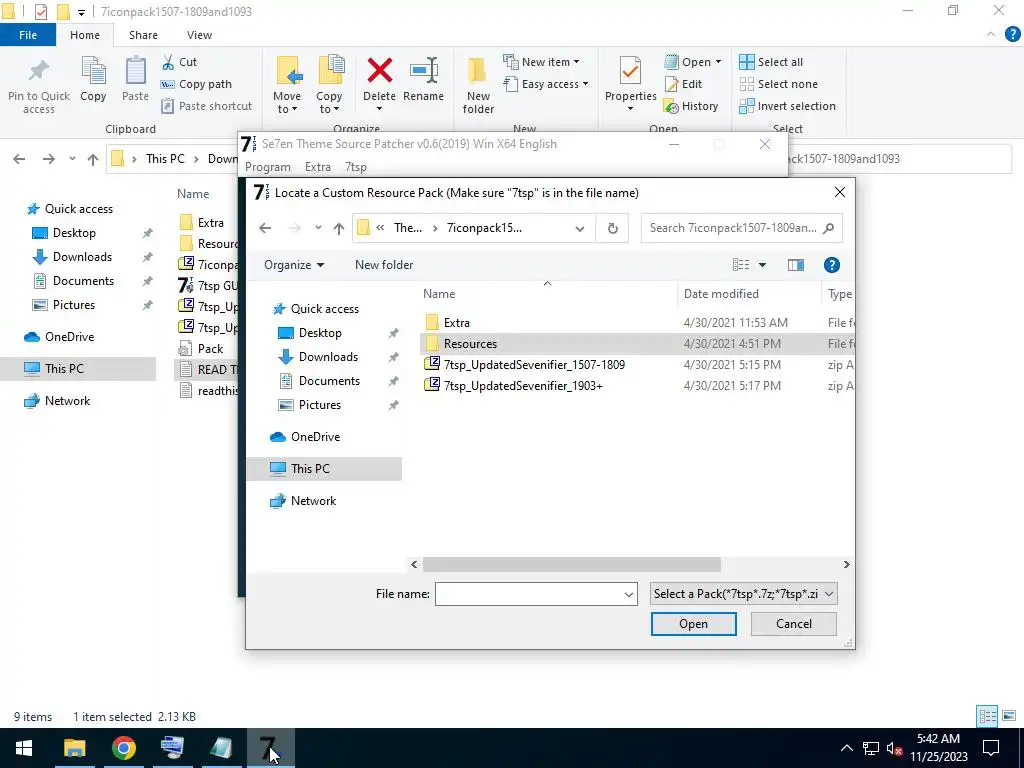Open file History in ribbon

[691, 106]
